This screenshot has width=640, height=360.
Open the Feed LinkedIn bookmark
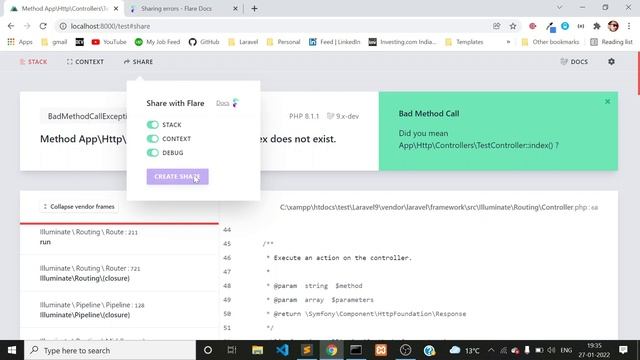tap(335, 42)
